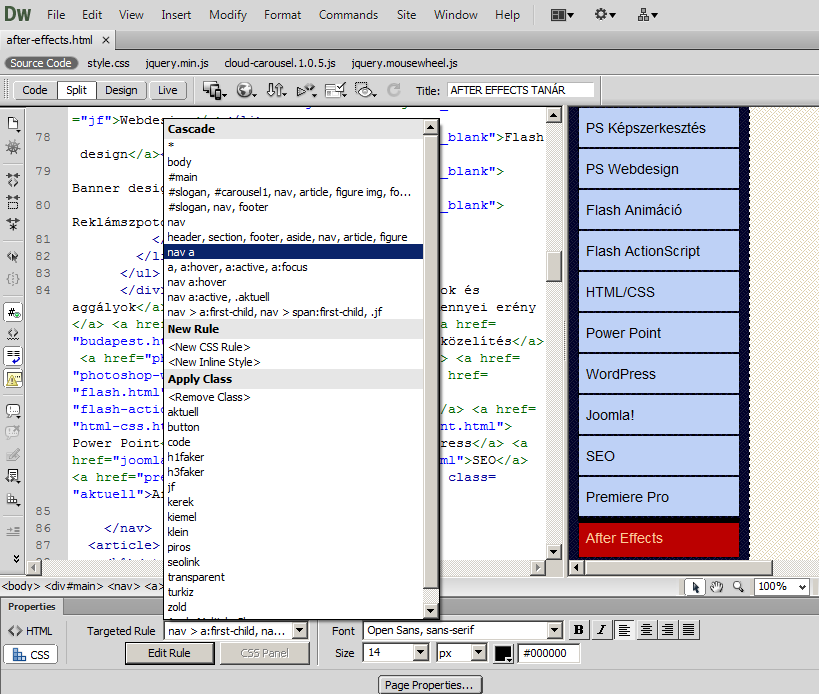Click the Open Documents icon in coding toolbar
819x694 pixels.
point(13,124)
